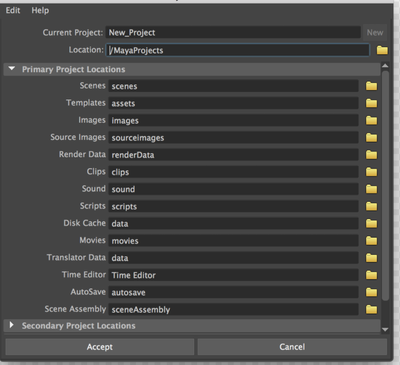
Task: Click the Render Data field
Action: point(233,155)
